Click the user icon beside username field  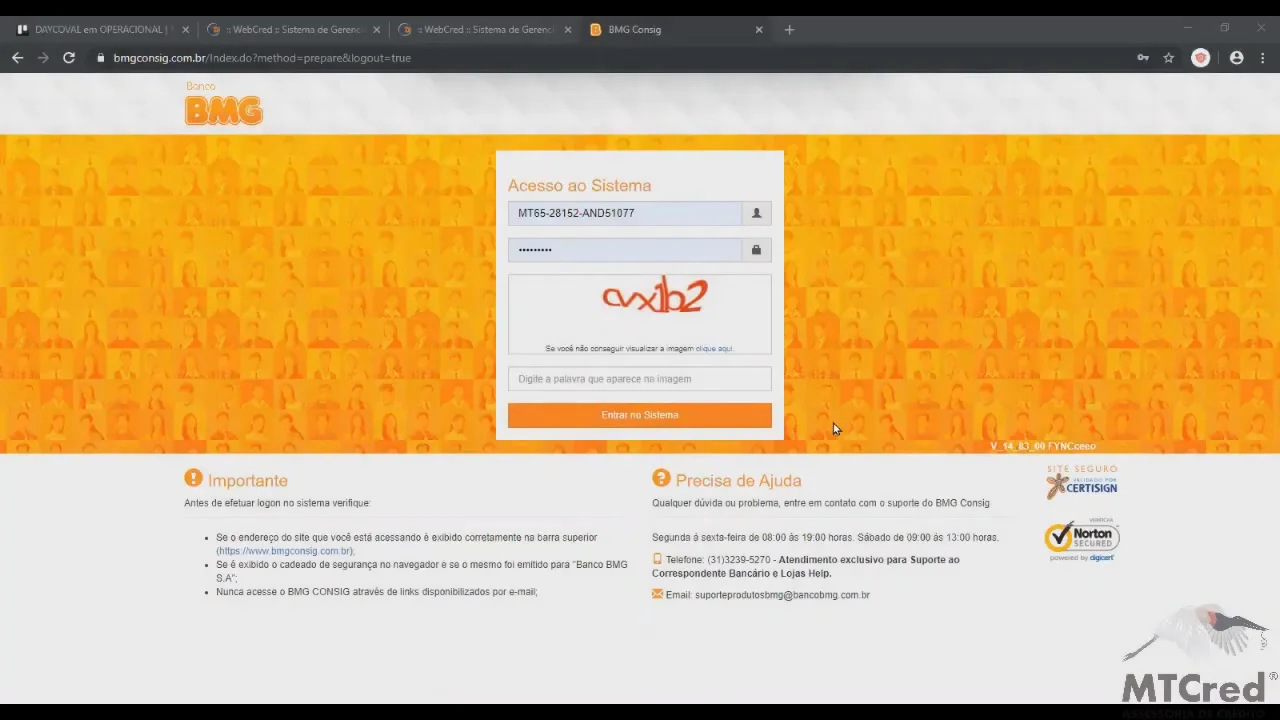(x=756, y=213)
